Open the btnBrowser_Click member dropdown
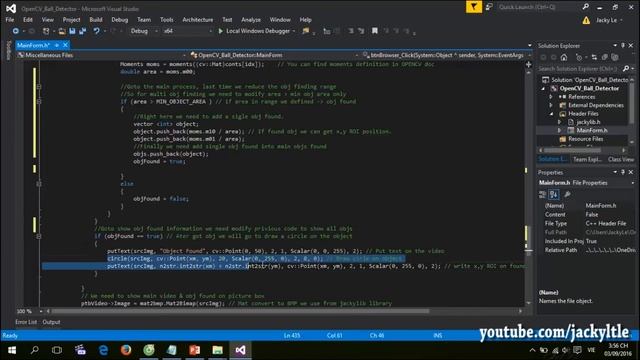Image resolution: width=640 pixels, height=360 pixels. [x=446, y=55]
